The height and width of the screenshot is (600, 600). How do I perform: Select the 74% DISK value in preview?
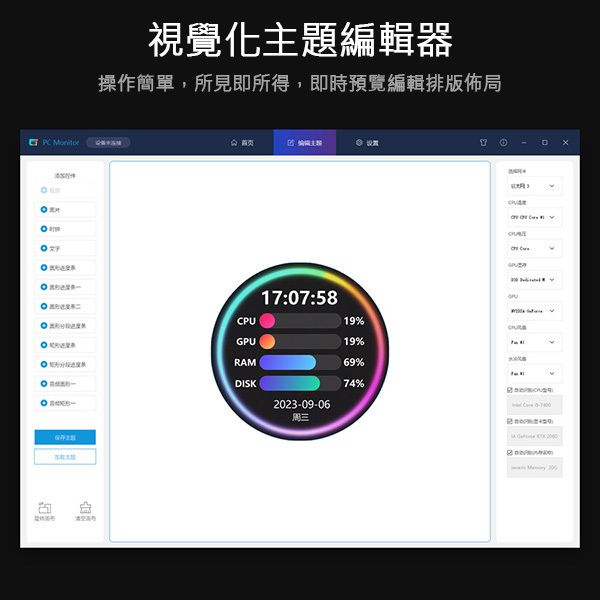coord(354,383)
